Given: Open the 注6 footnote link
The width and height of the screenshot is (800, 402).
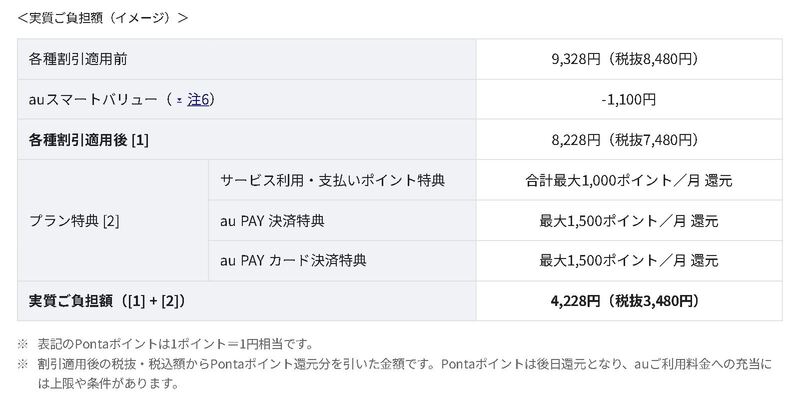Looking at the screenshot, I should pyautogui.click(x=198, y=99).
